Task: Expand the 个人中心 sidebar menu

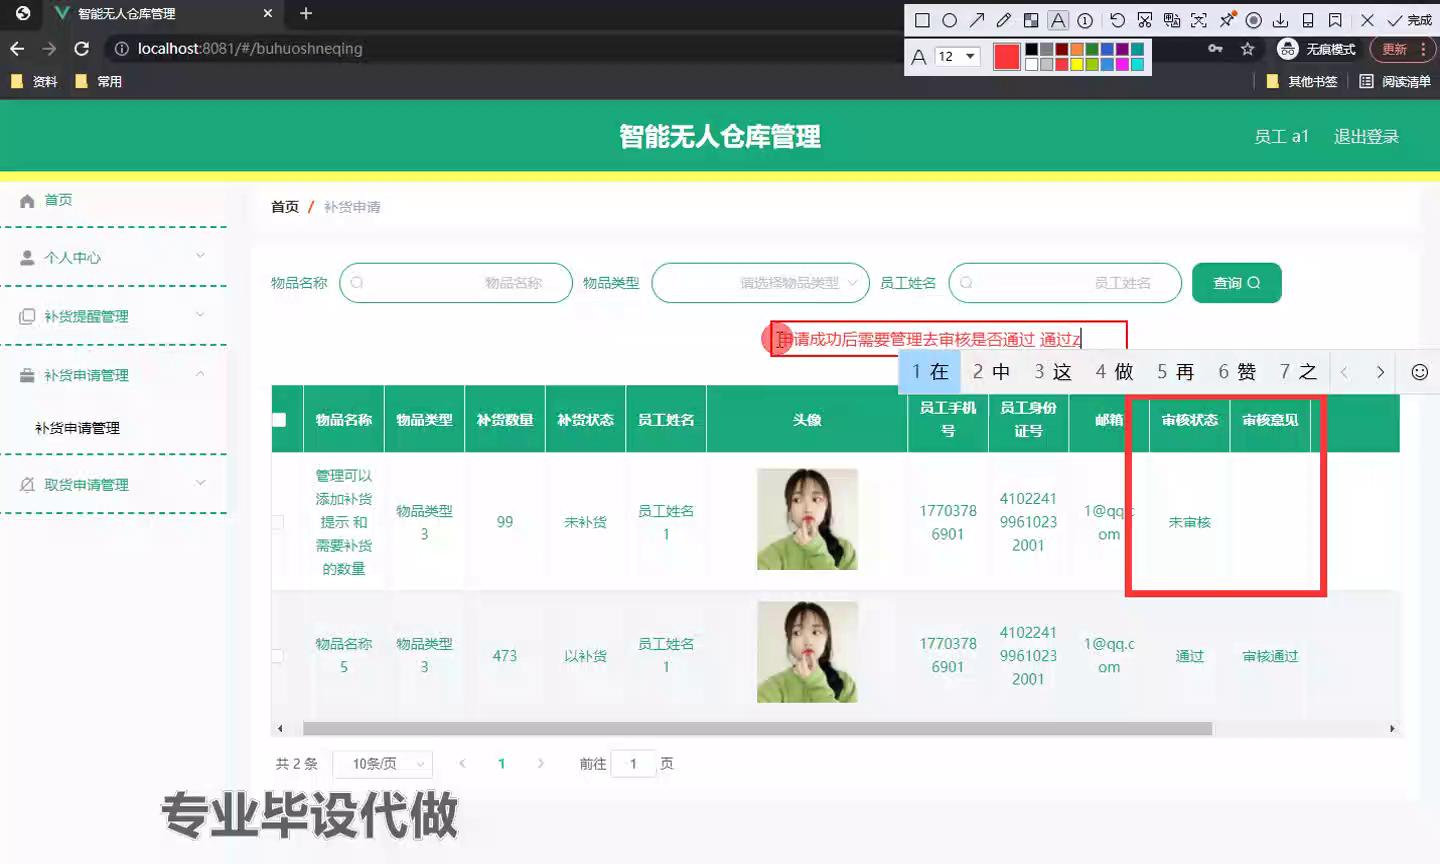Action: click(113, 258)
